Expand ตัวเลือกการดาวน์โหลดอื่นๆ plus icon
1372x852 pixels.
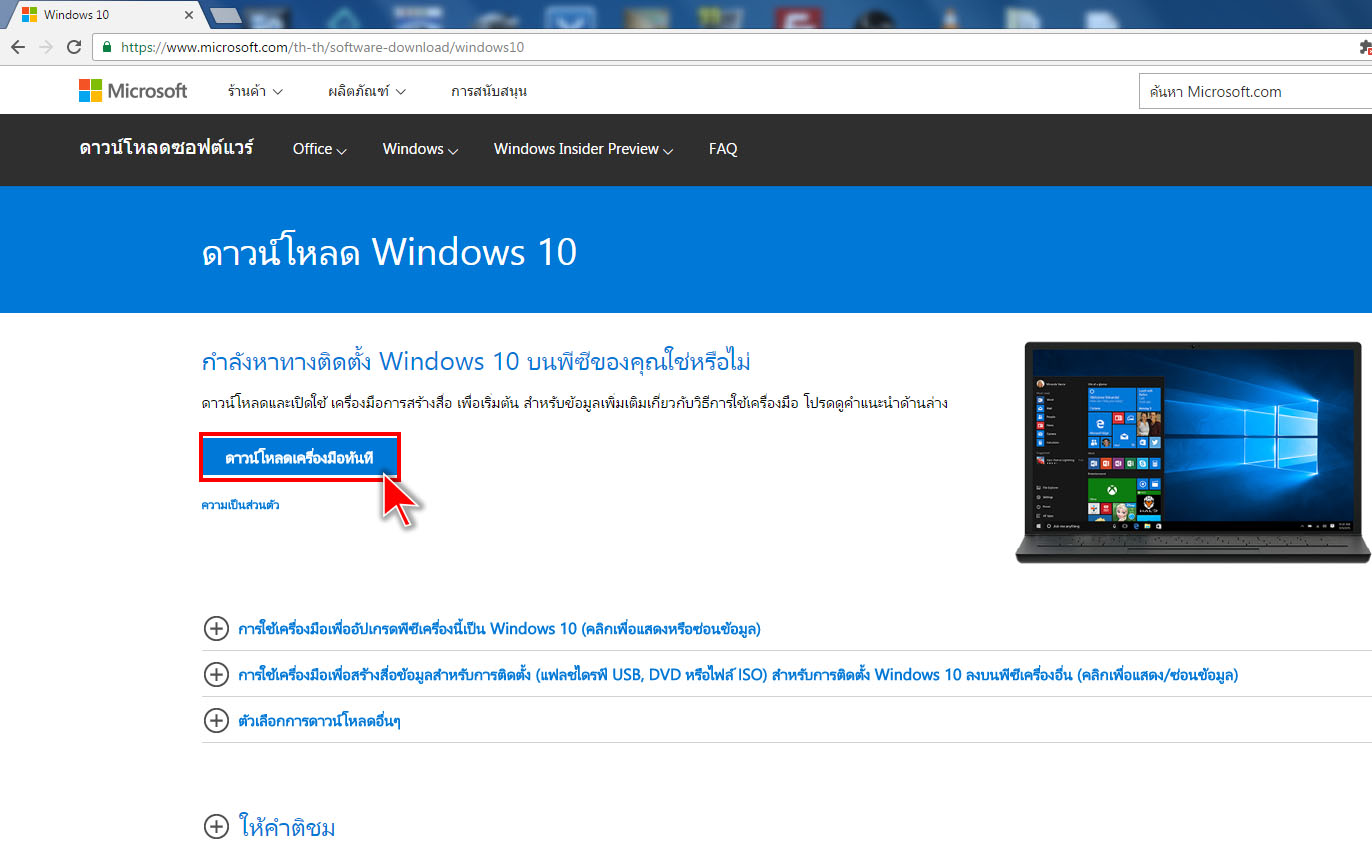click(x=216, y=720)
